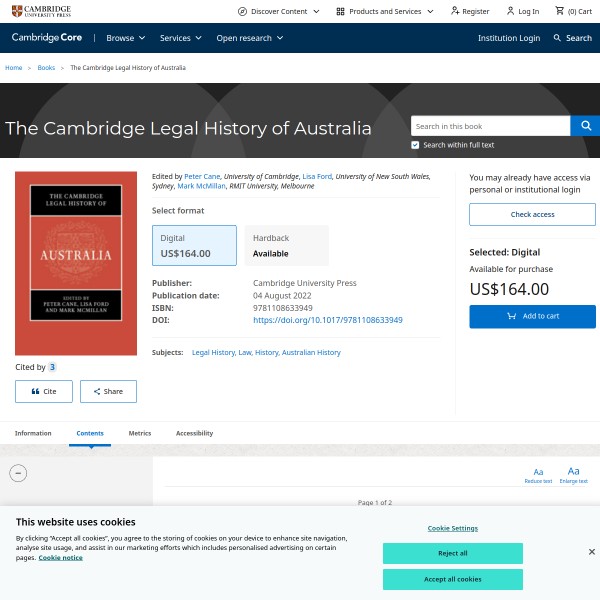Click the Reduce text icon
This screenshot has height=600, width=600.
tap(538, 475)
